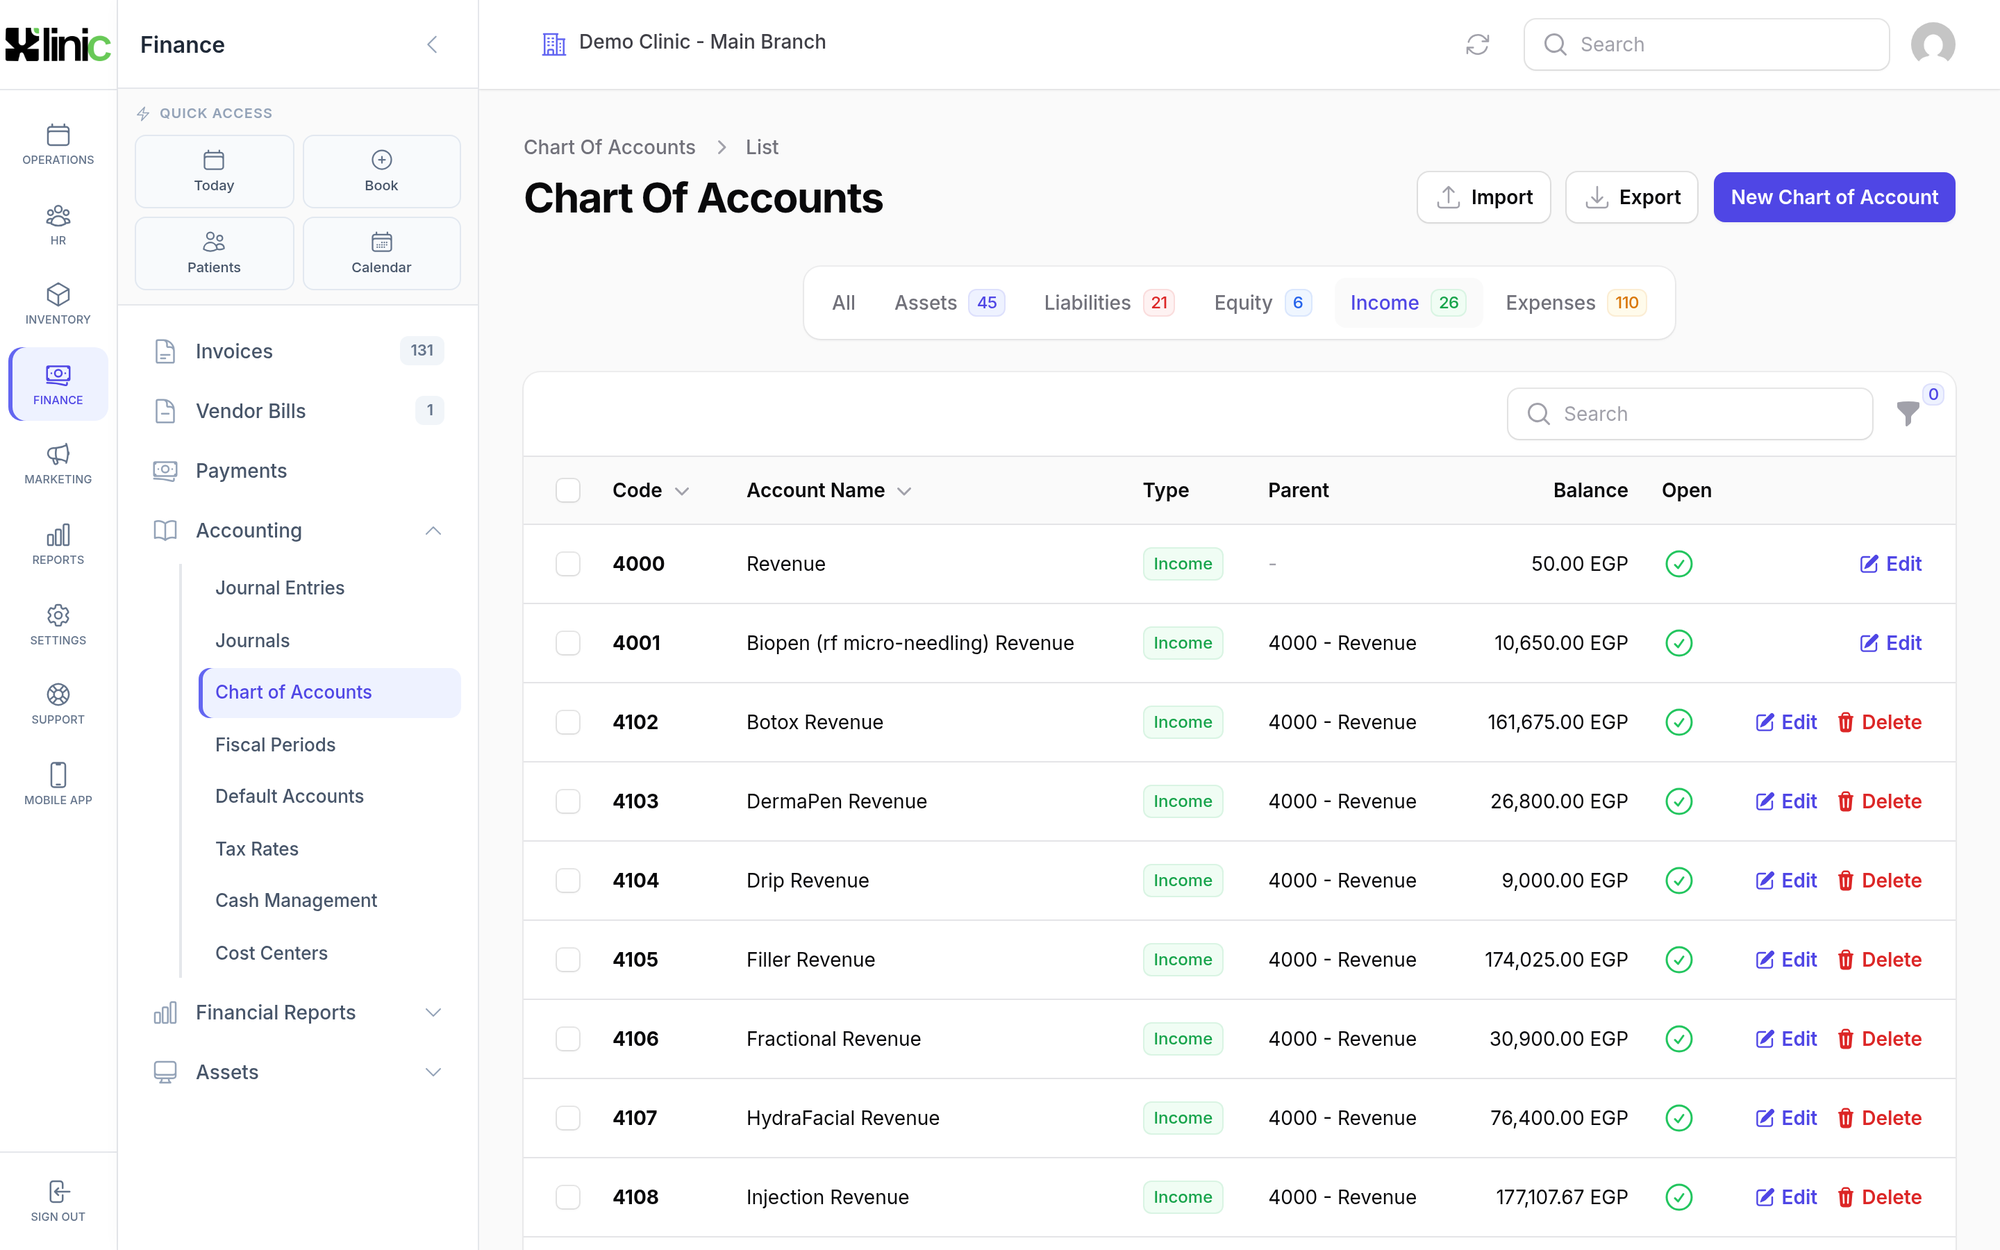Open the Support lifebuoy icon

tap(58, 704)
